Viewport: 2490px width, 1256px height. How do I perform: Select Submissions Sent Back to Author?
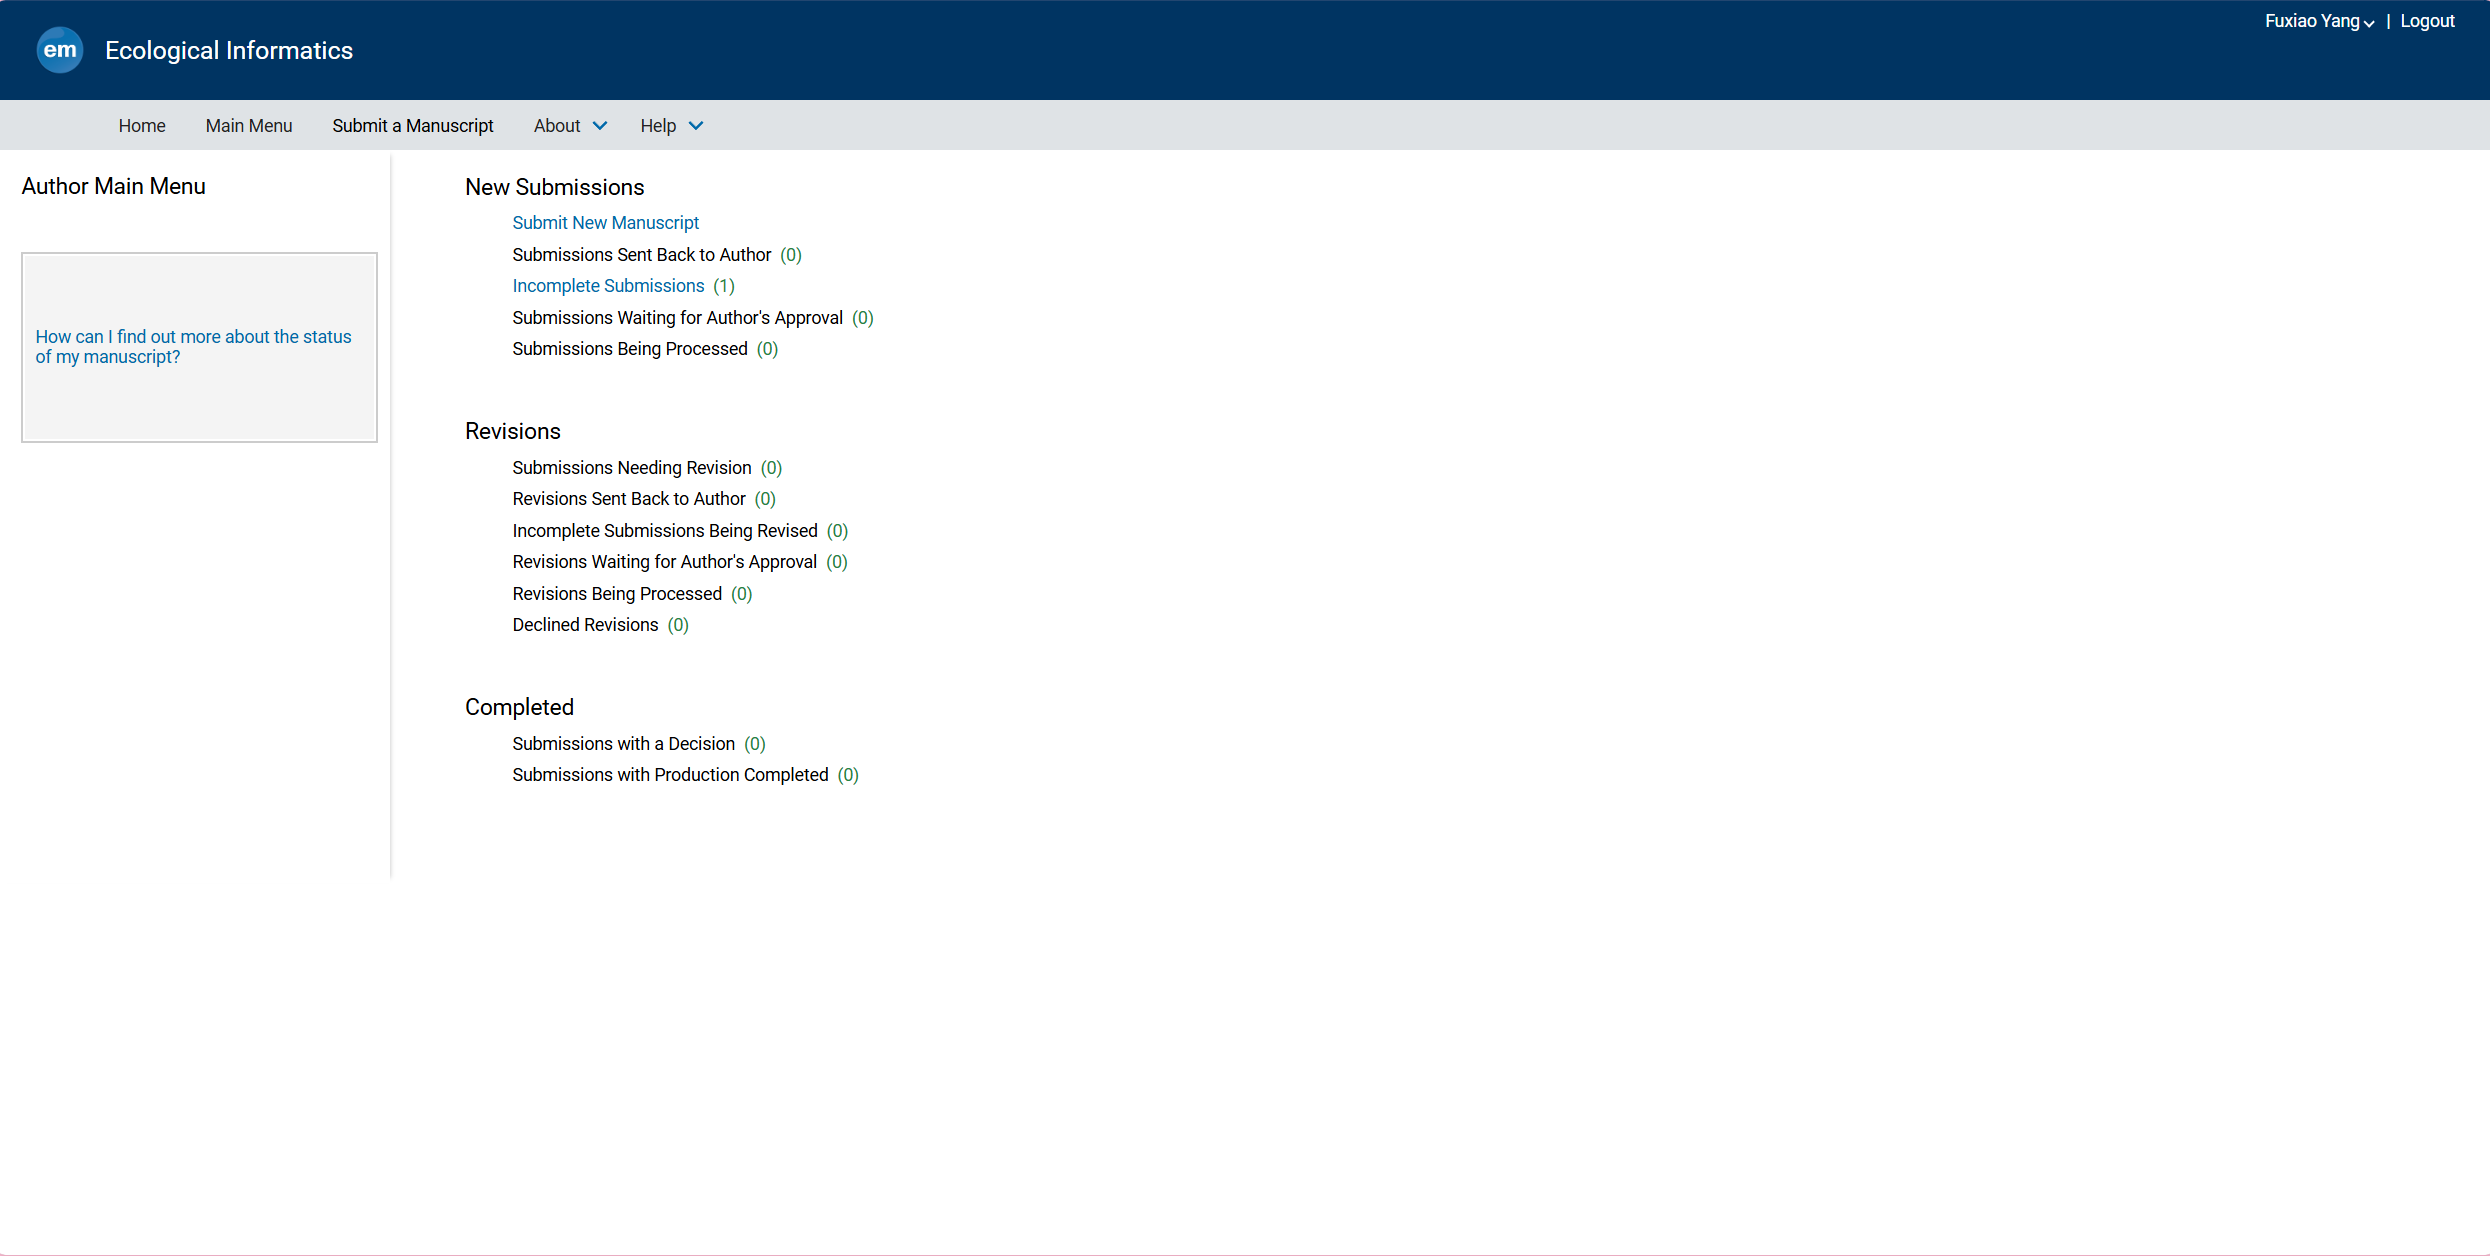click(641, 255)
